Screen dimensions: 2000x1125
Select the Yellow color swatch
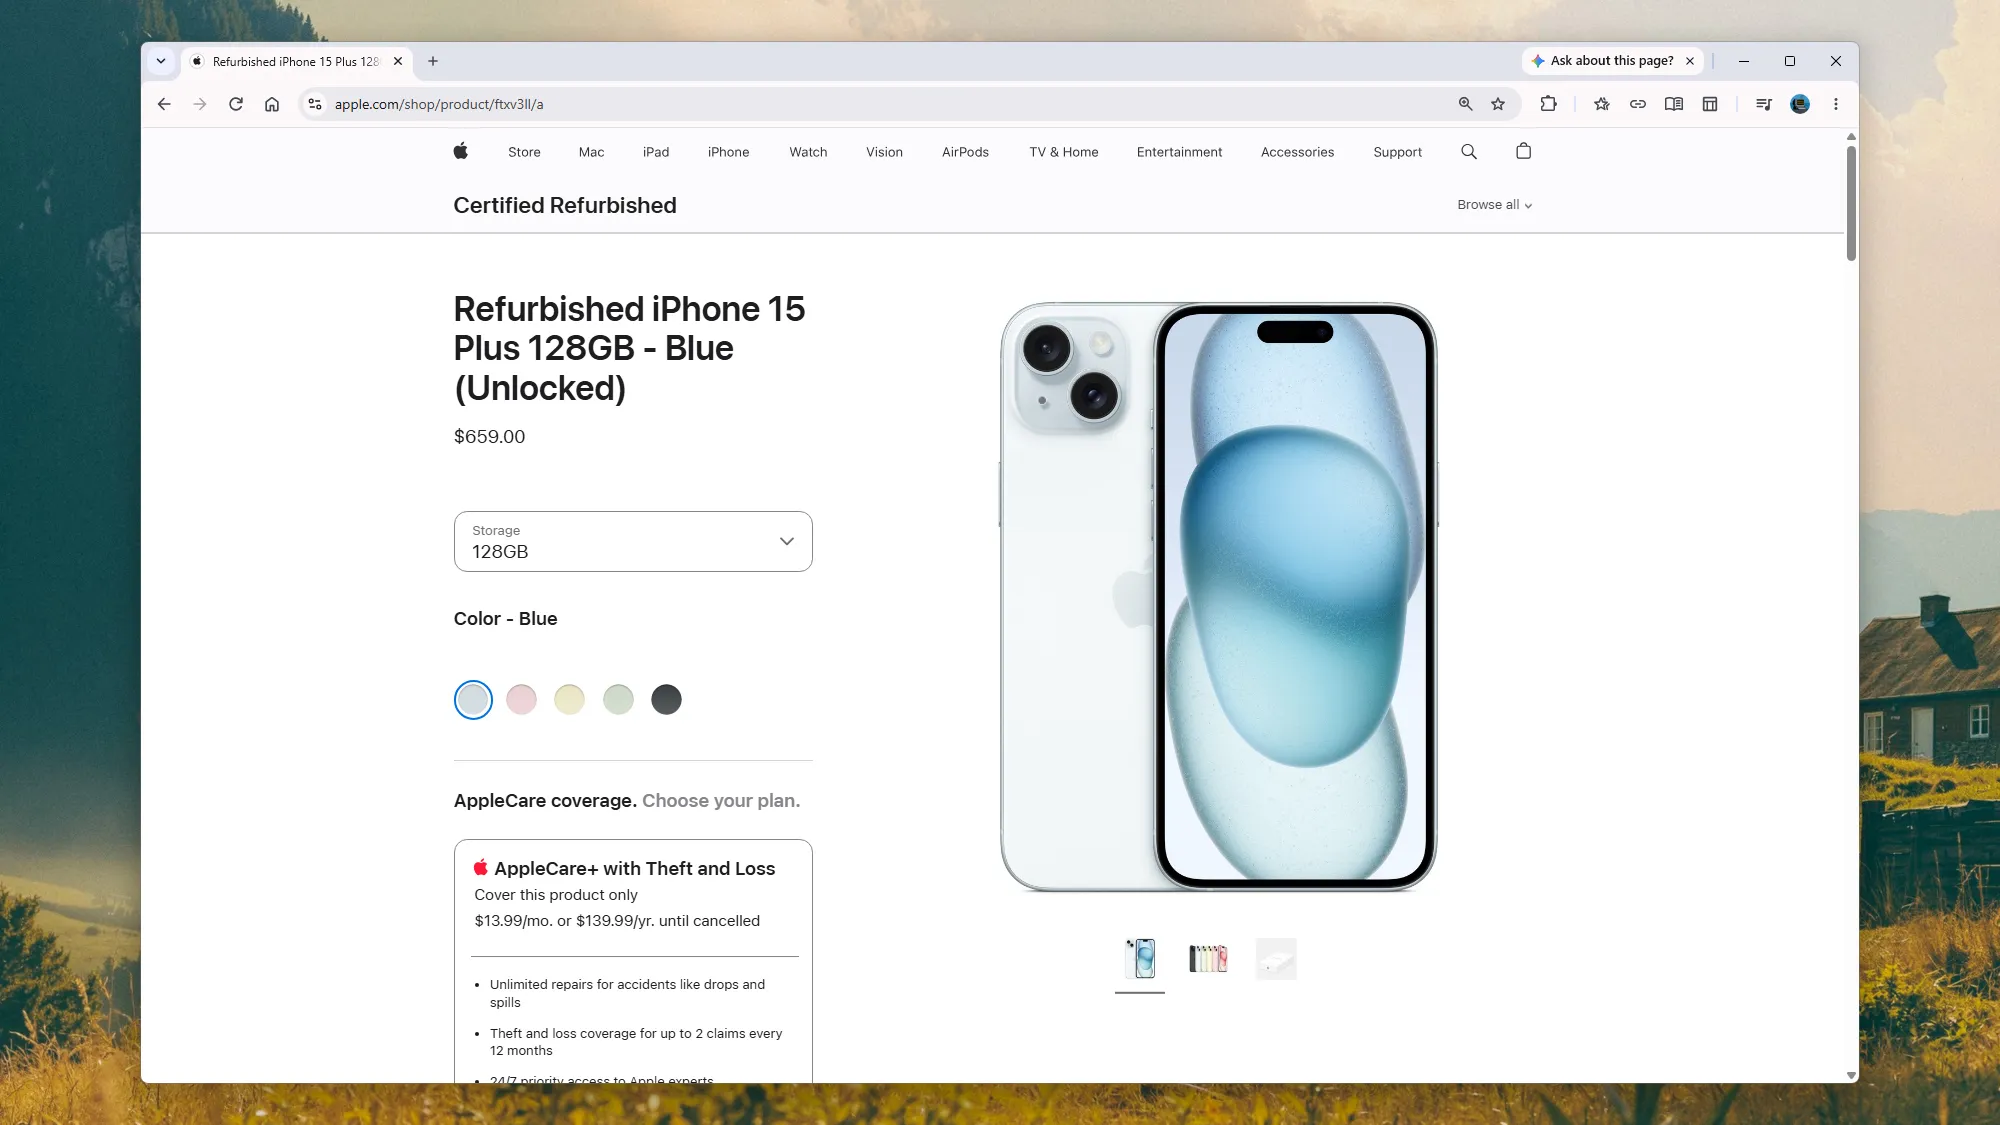[570, 700]
